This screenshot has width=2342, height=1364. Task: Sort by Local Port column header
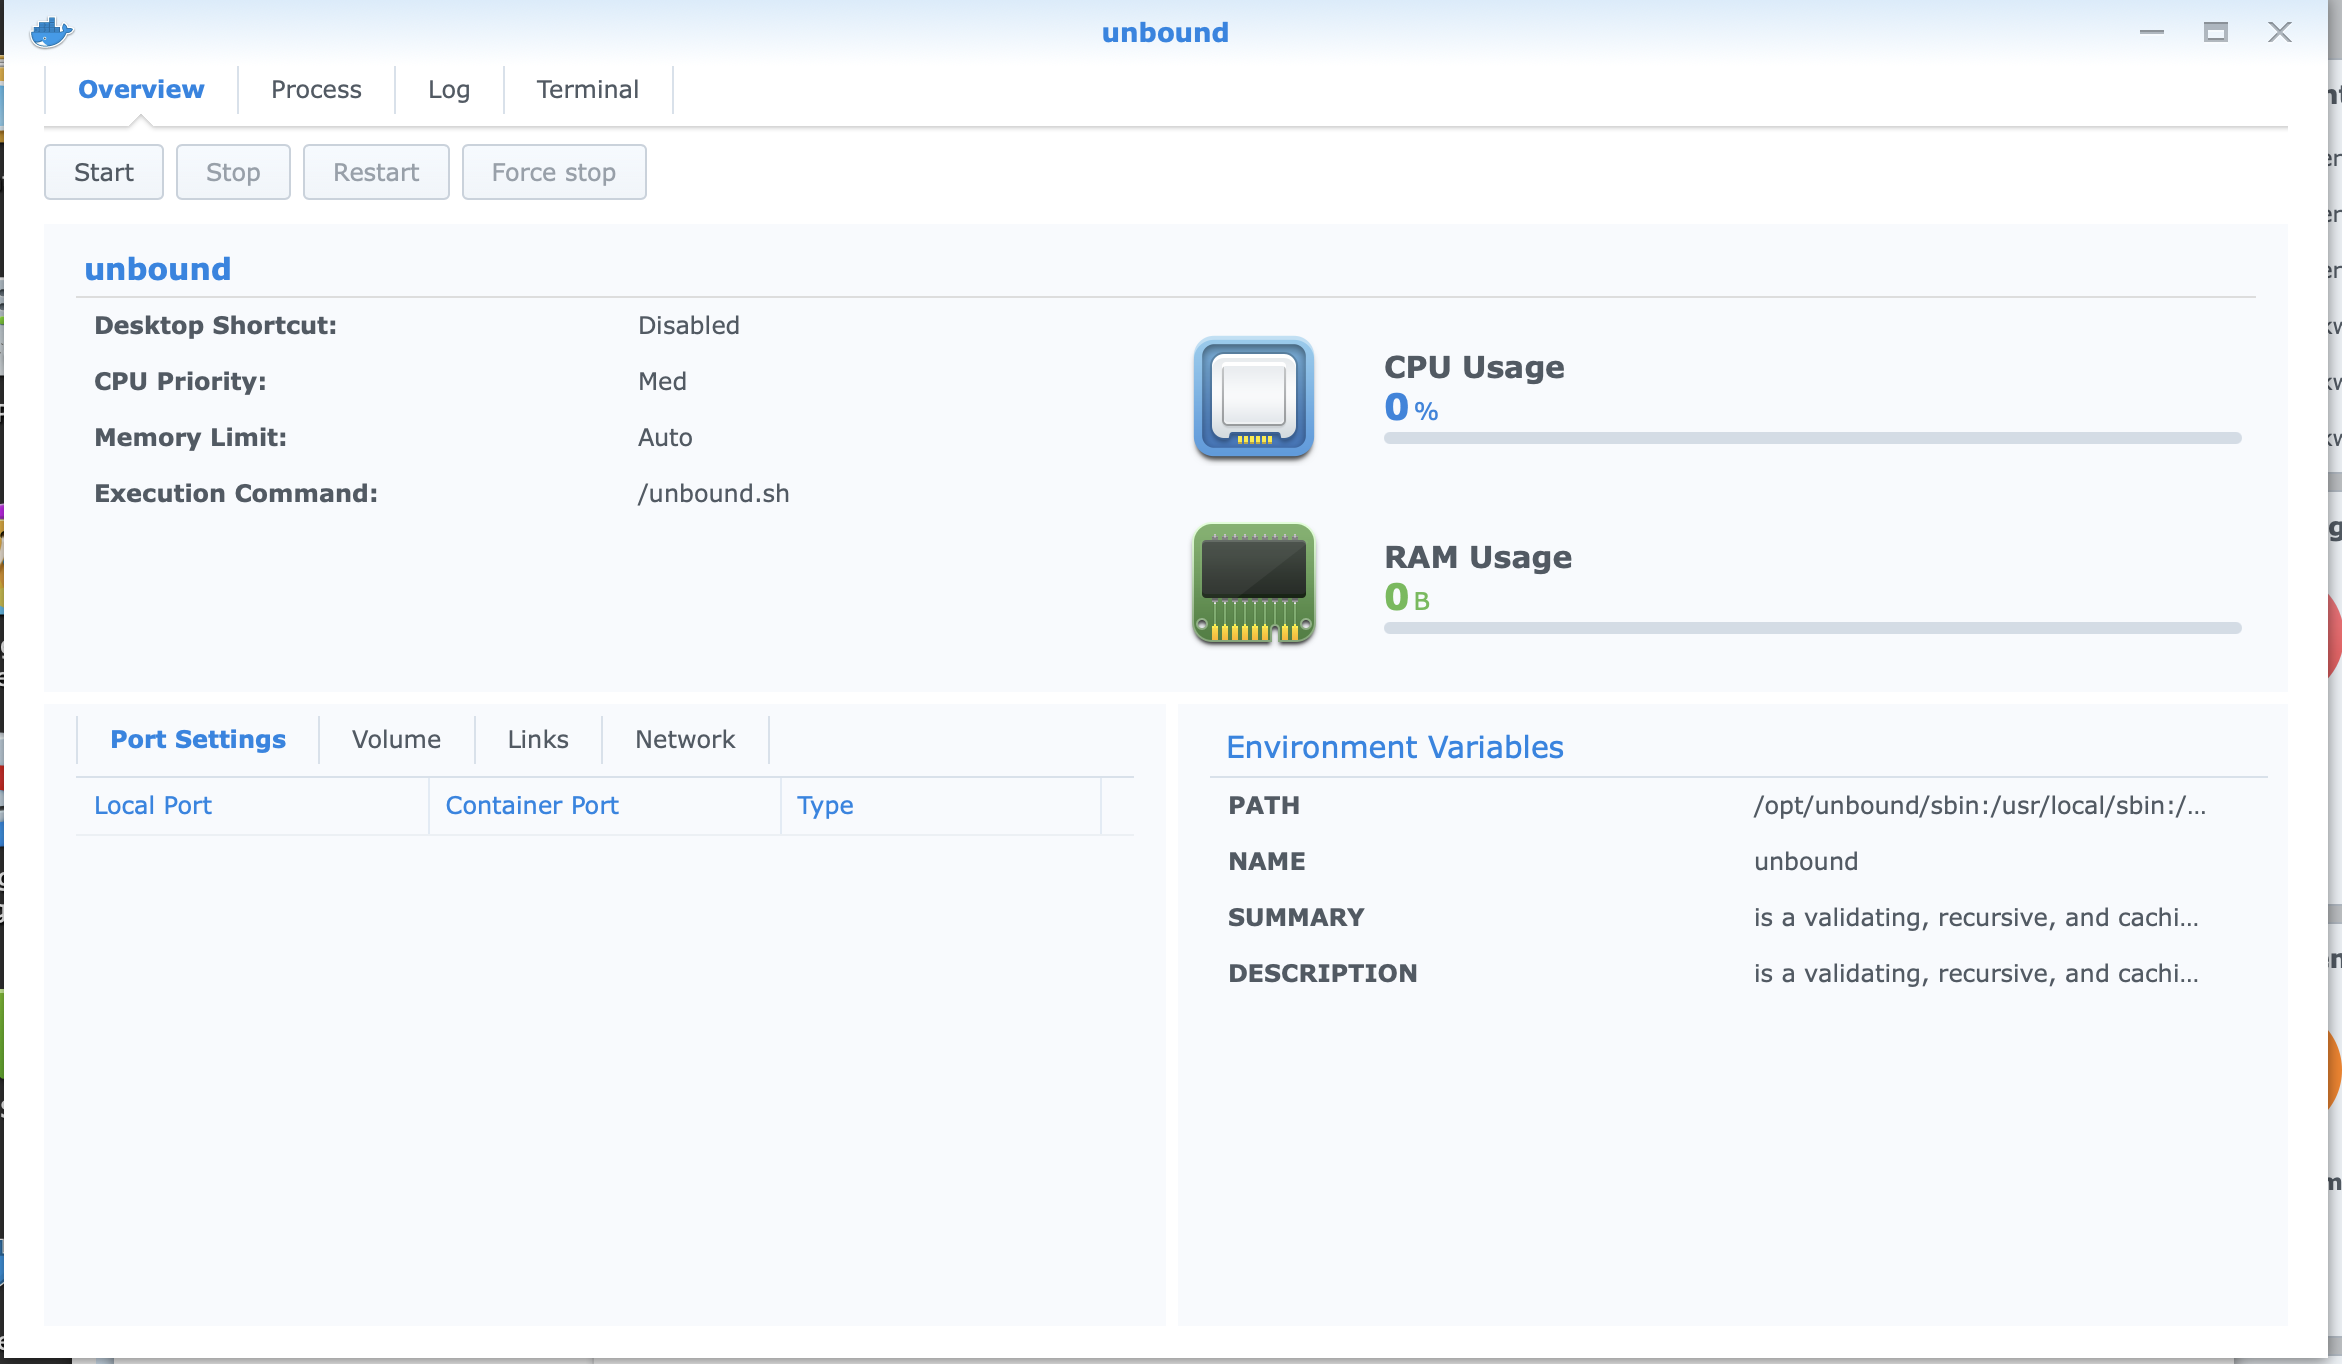pos(153,805)
